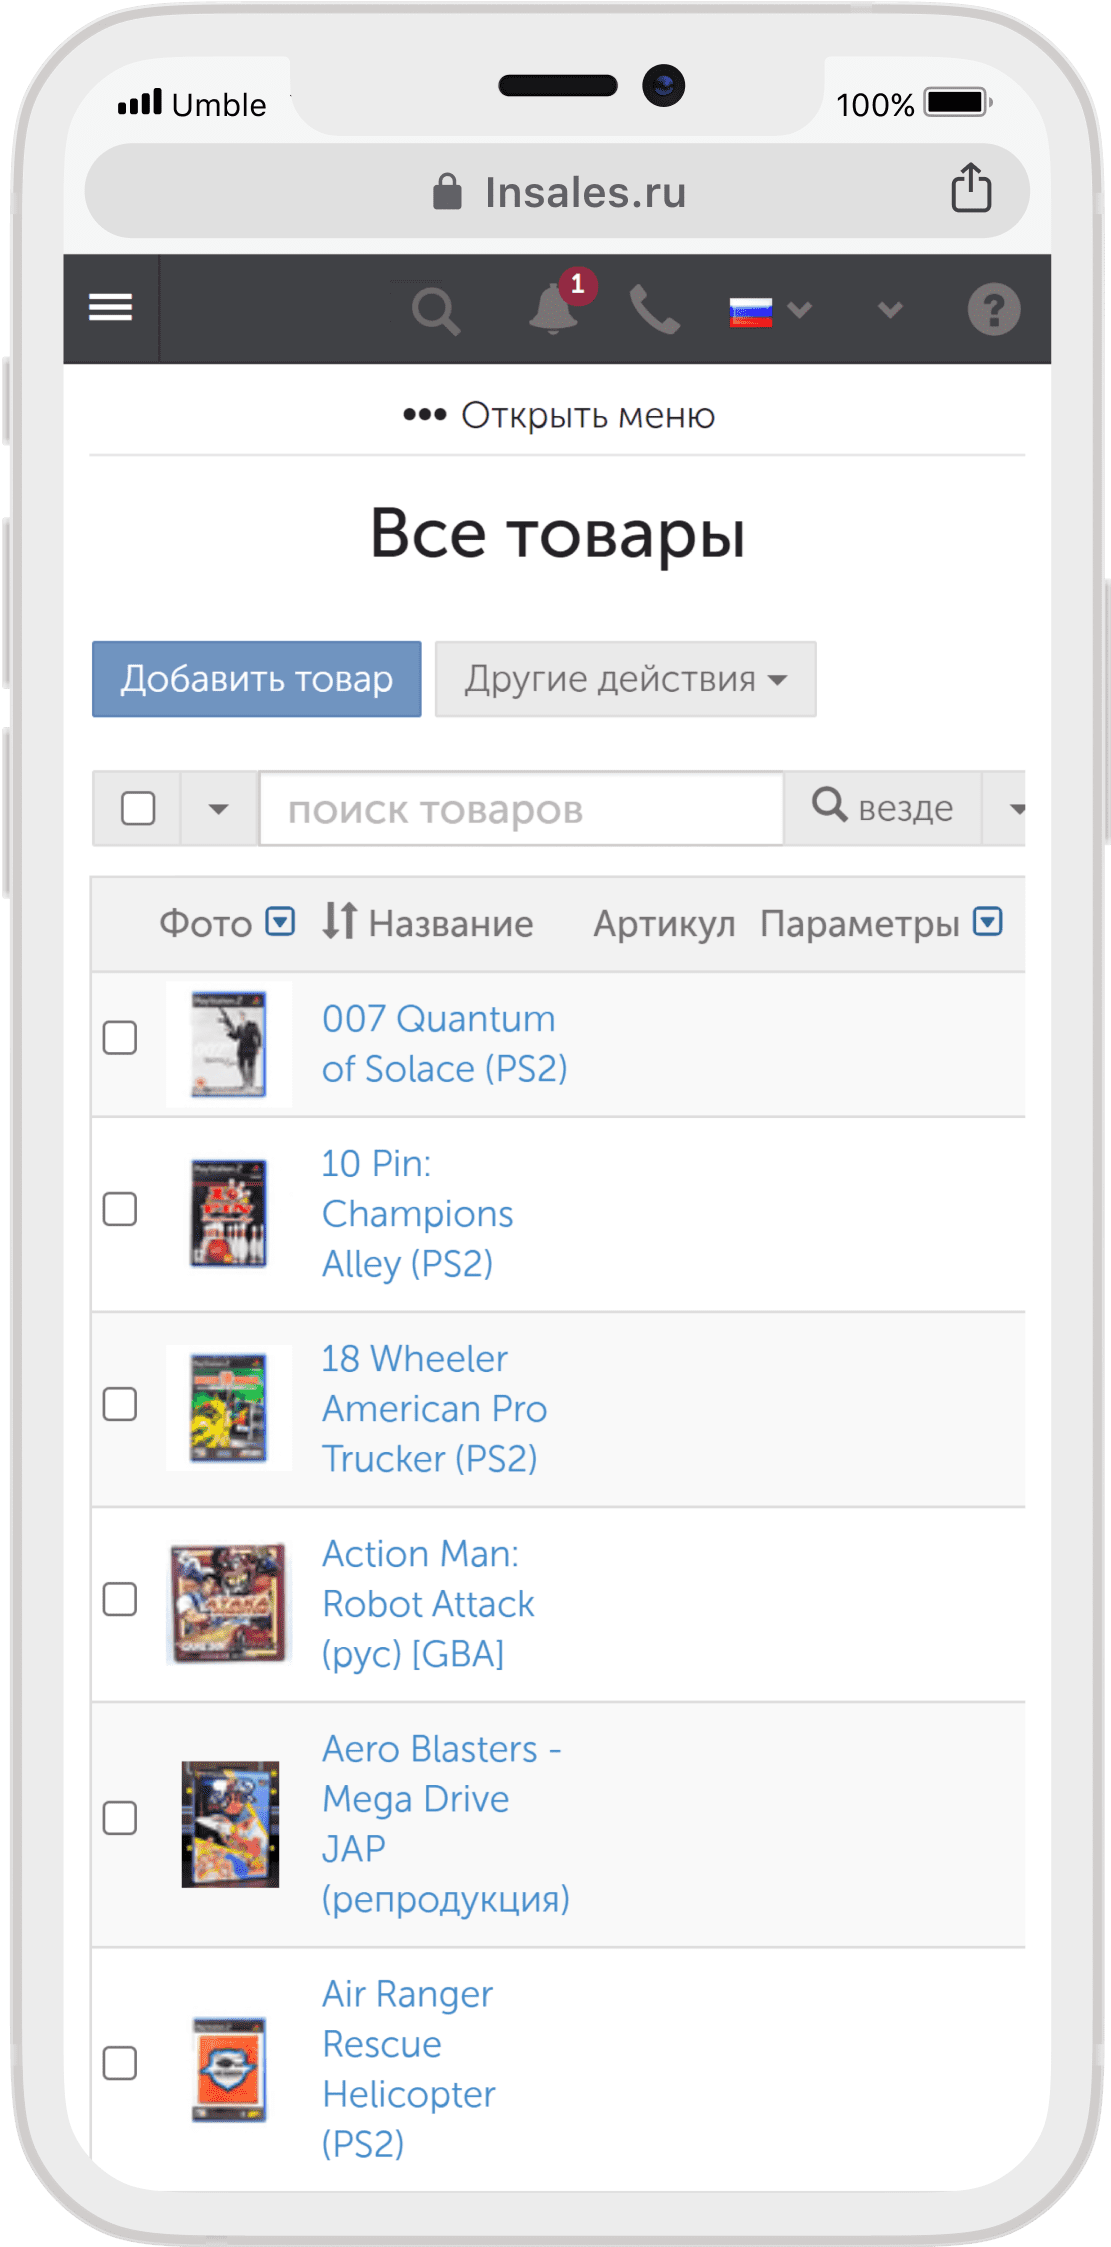
Task: Sort products by Название column
Action: click(428, 923)
